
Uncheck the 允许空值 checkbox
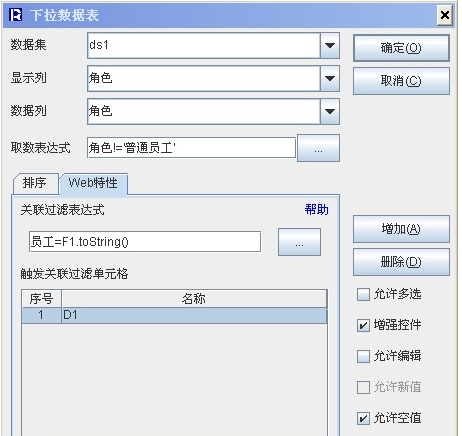[x=363, y=418]
